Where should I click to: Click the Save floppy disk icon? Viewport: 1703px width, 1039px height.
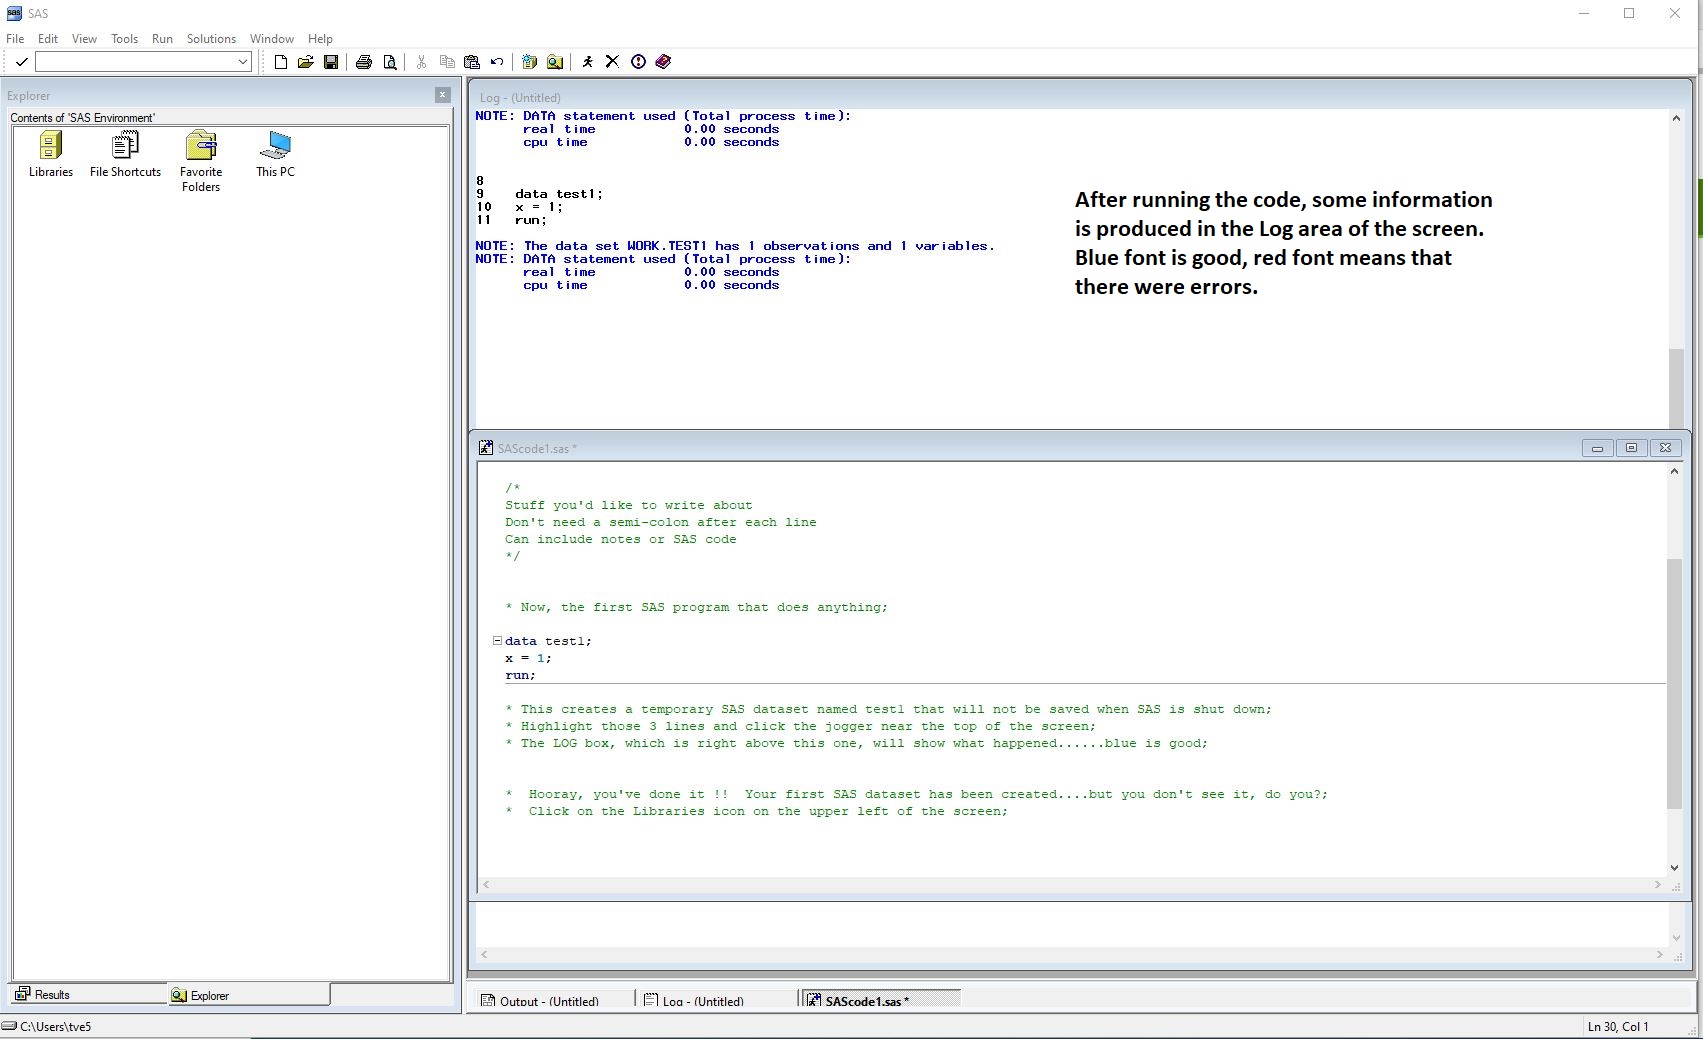331,62
